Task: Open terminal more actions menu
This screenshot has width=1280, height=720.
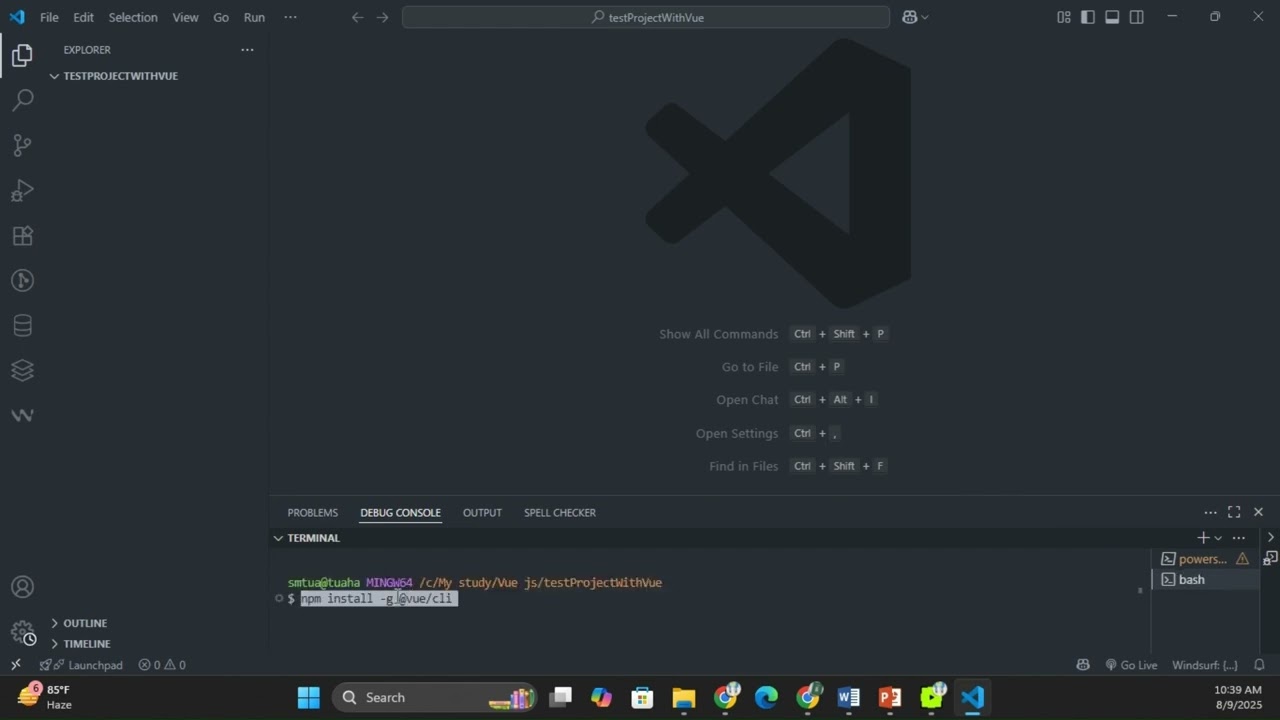Action: (1239, 538)
